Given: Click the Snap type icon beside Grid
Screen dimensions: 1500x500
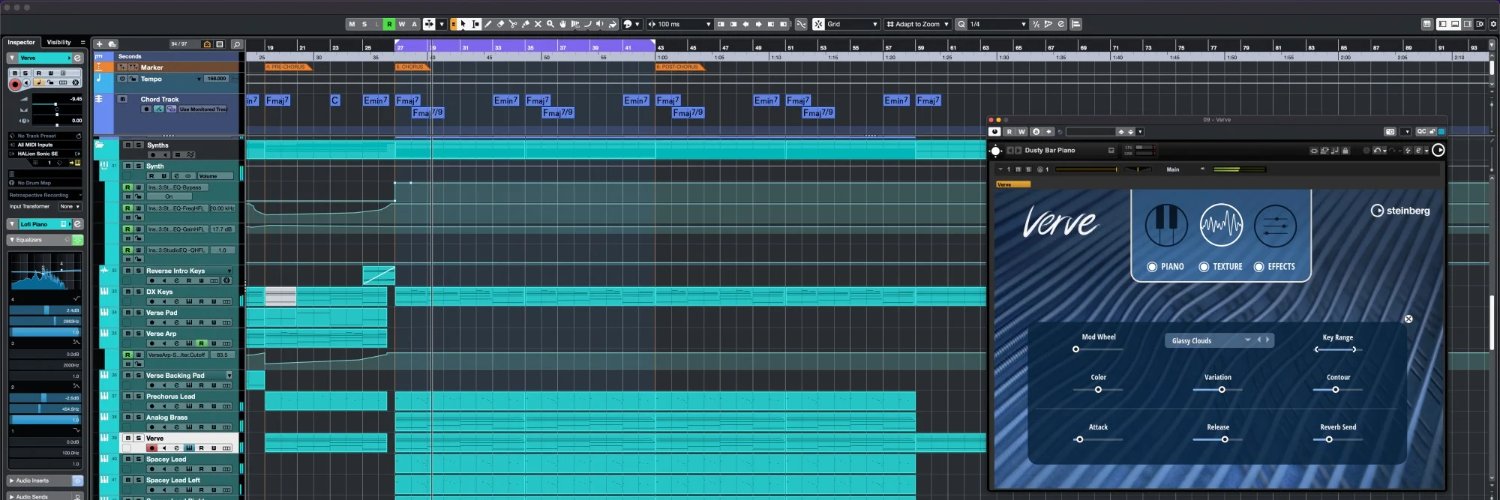Looking at the screenshot, I should click(x=818, y=24).
